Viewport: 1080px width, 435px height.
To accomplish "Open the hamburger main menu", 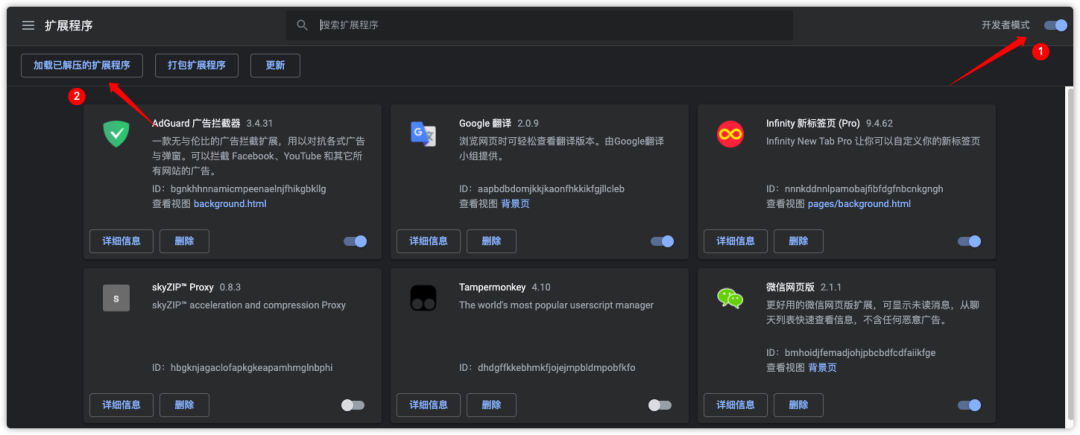I will 28,25.
